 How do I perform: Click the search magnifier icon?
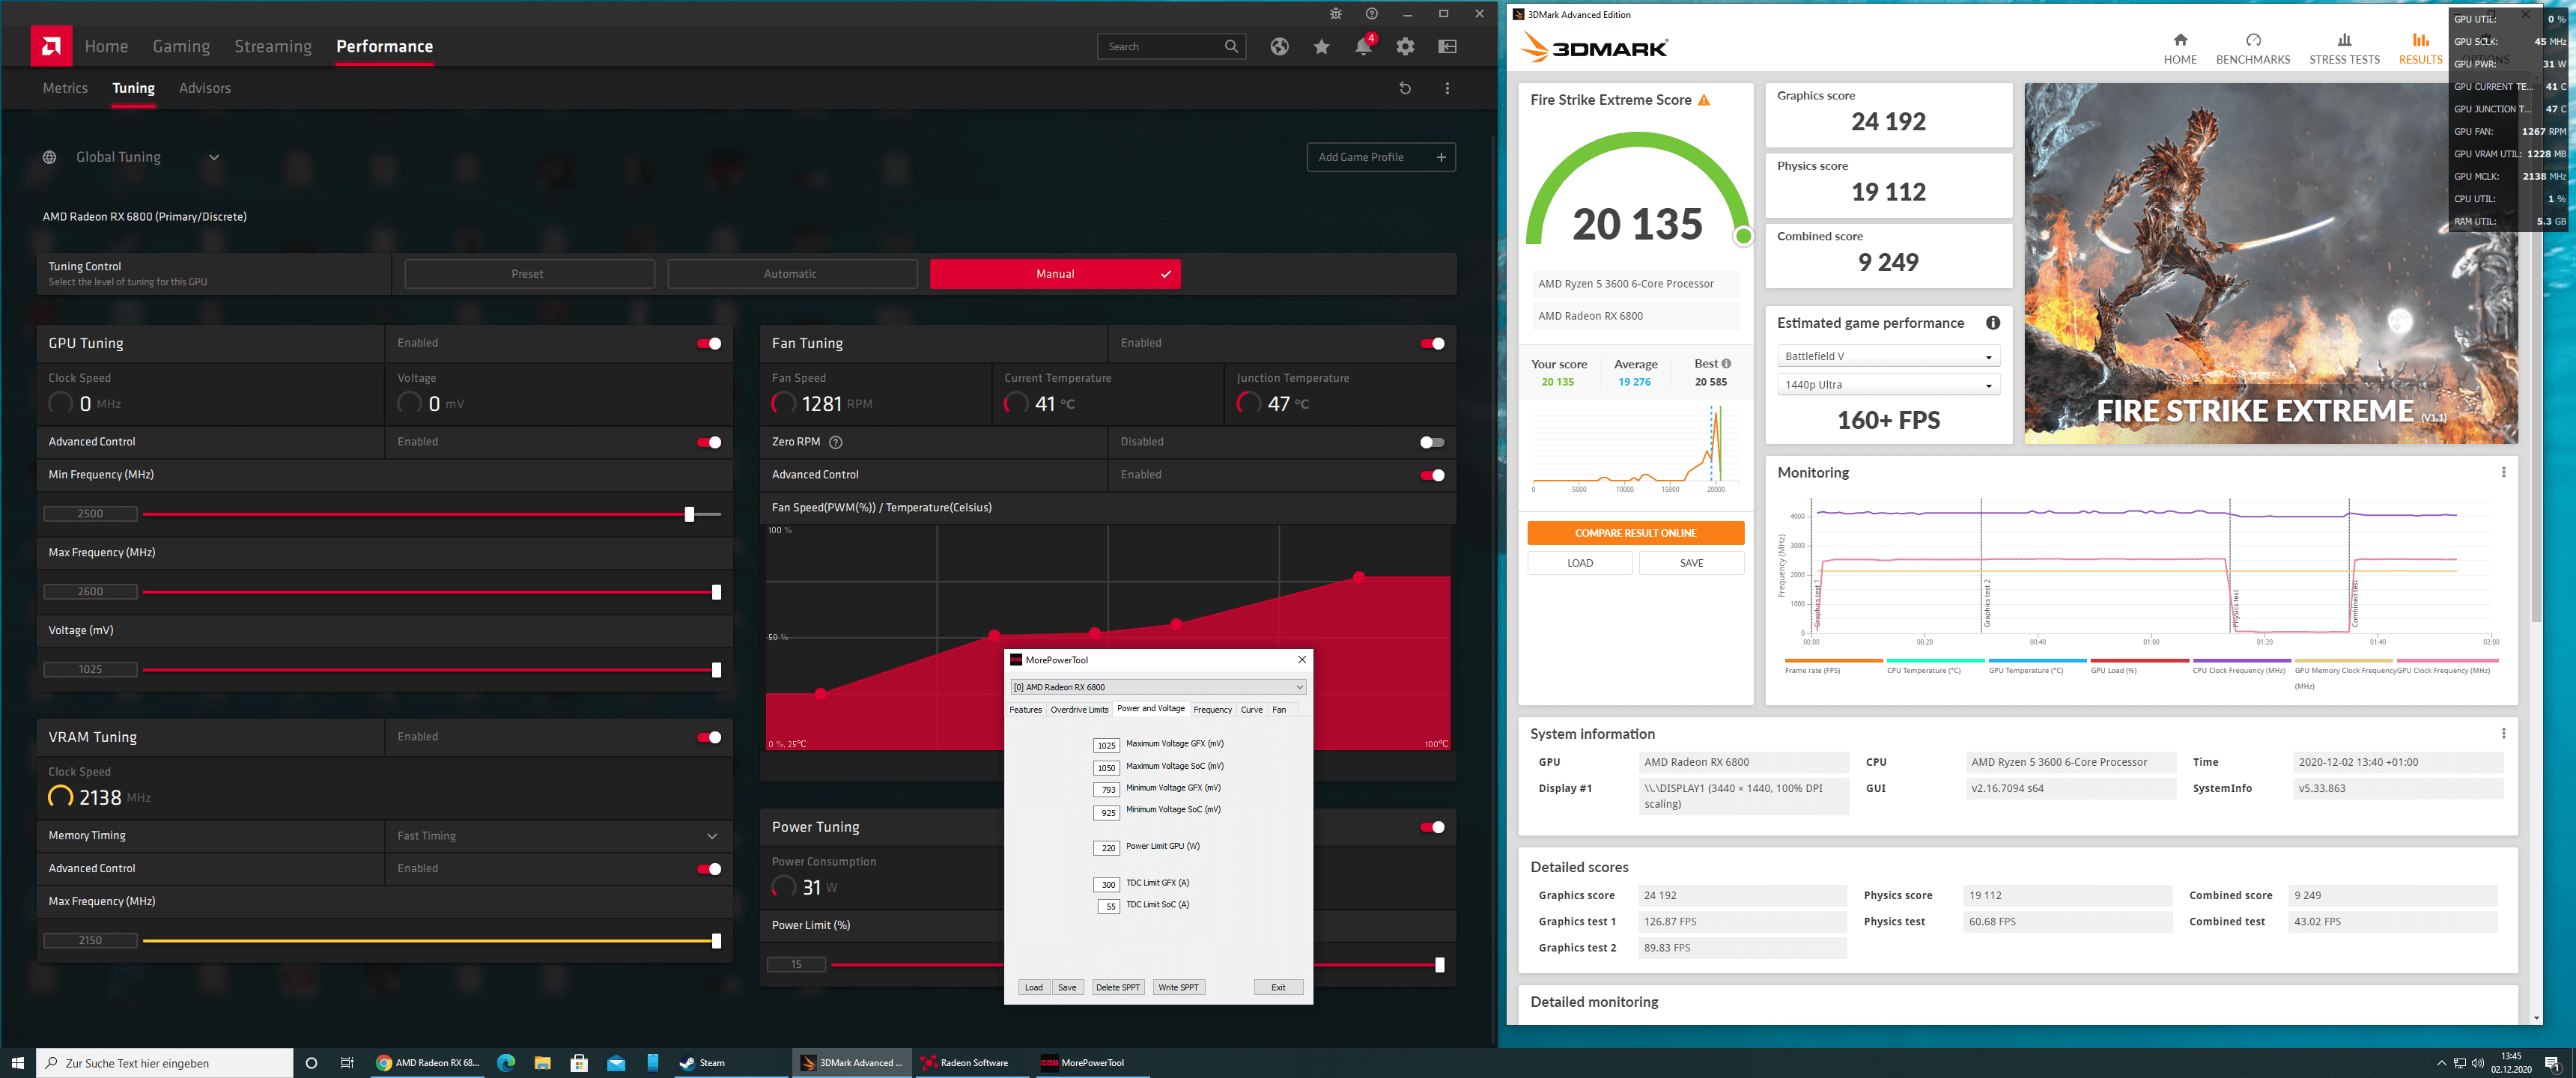coord(1231,46)
